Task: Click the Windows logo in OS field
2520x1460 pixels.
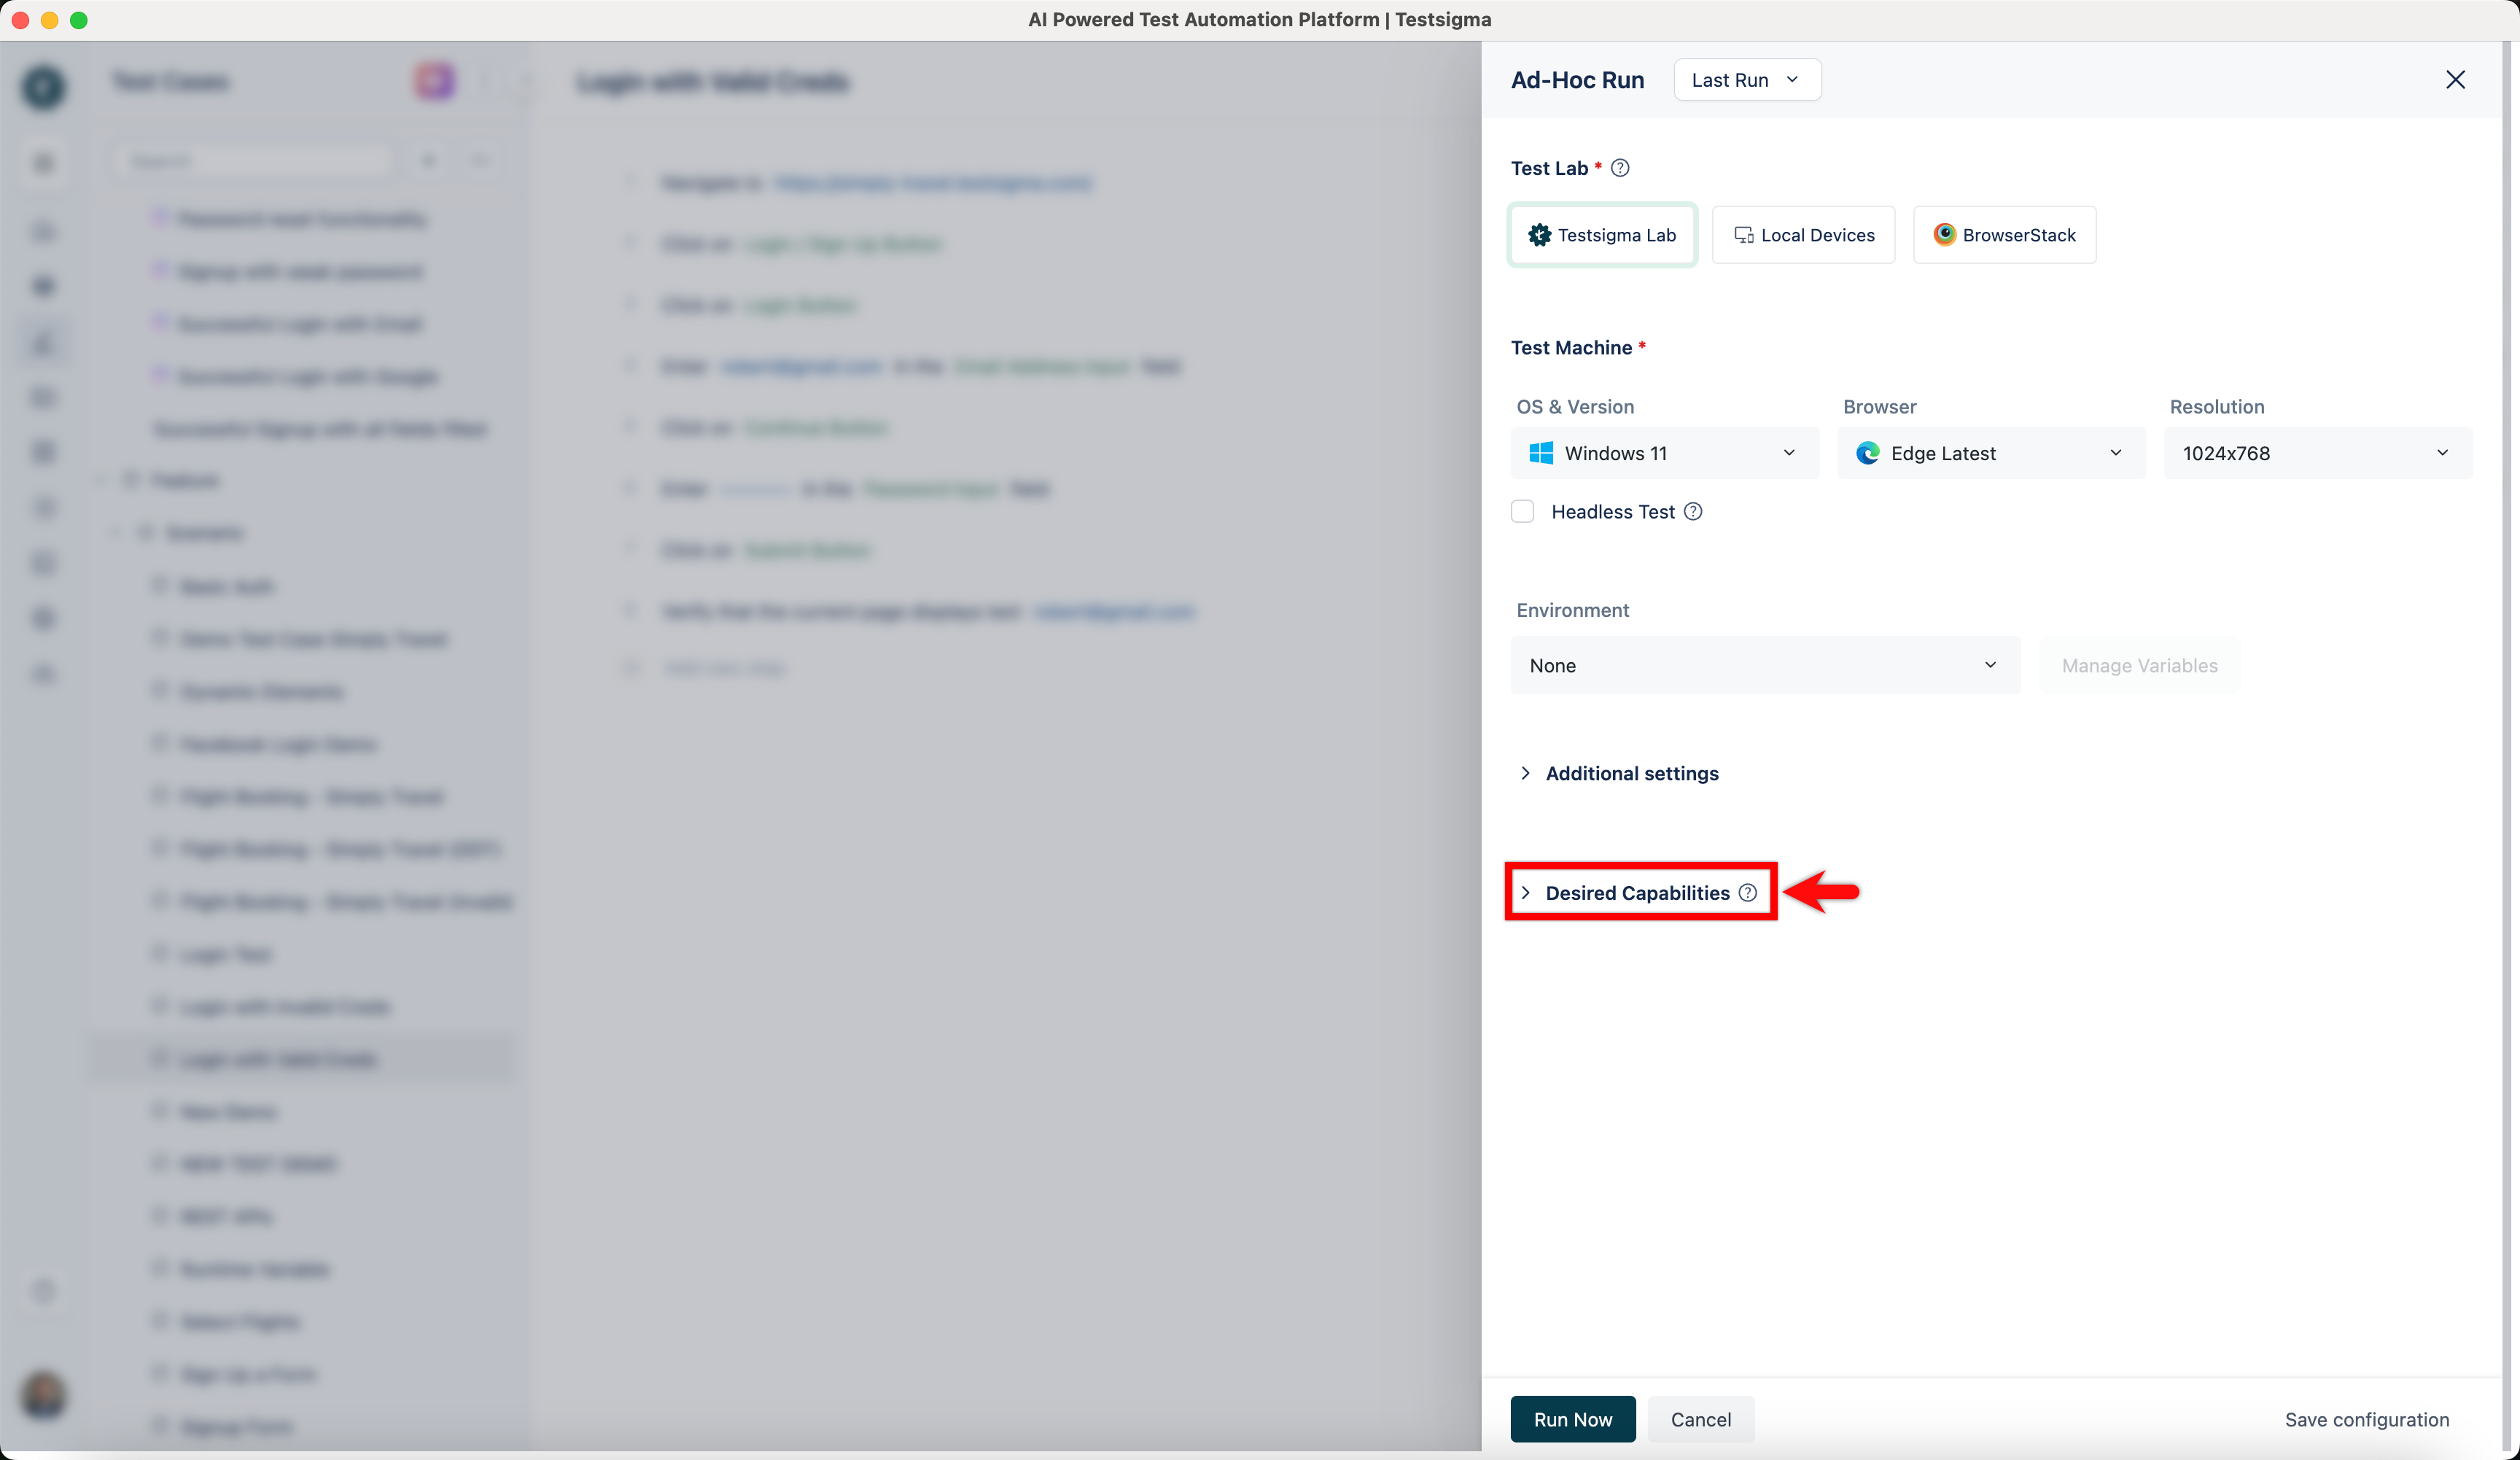Action: (1541, 453)
